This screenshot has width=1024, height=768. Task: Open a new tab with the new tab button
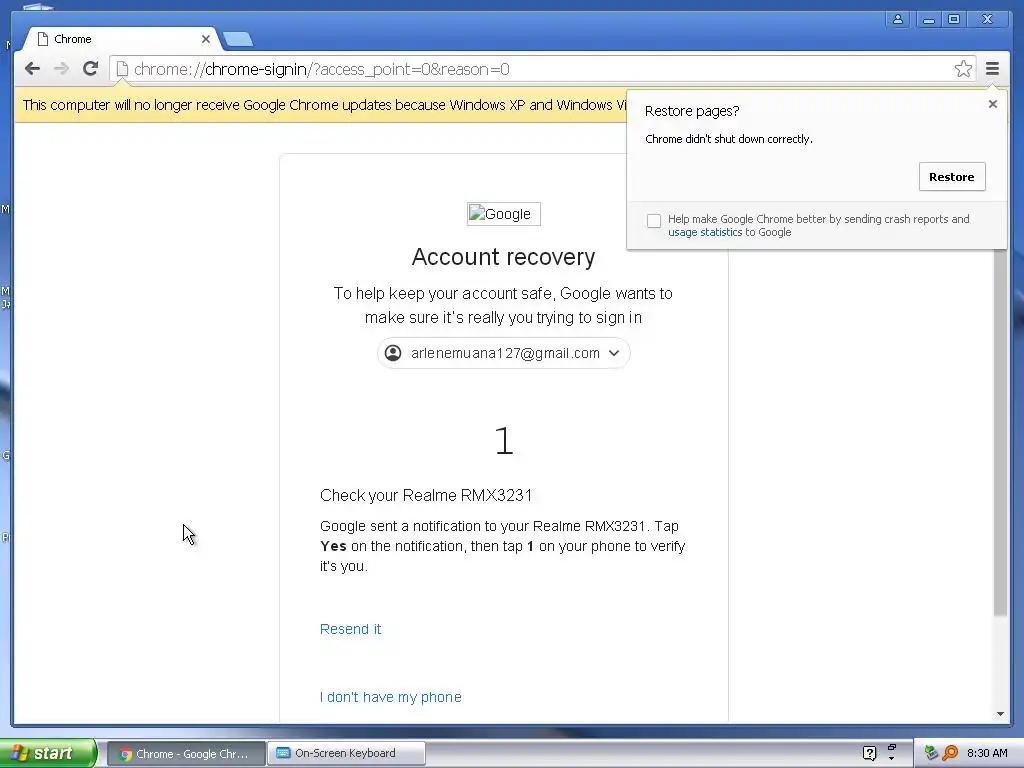[238, 40]
